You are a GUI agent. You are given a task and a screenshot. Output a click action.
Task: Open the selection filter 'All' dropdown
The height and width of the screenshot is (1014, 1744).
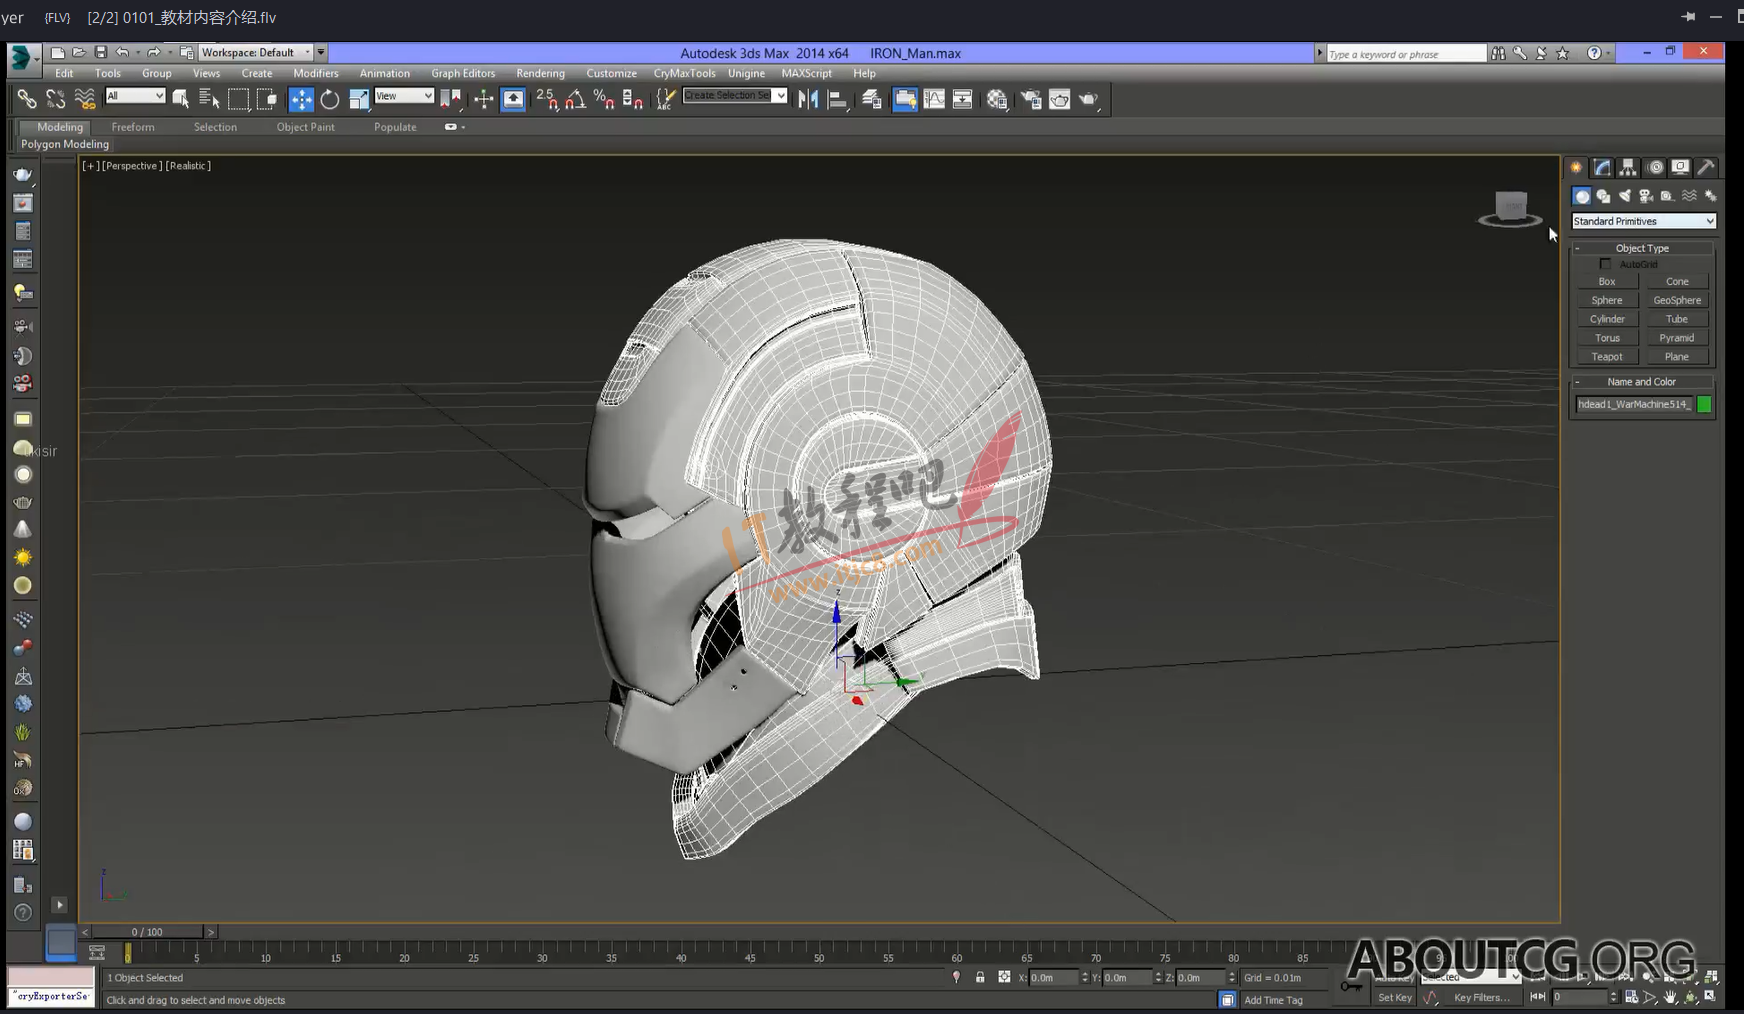pos(135,96)
